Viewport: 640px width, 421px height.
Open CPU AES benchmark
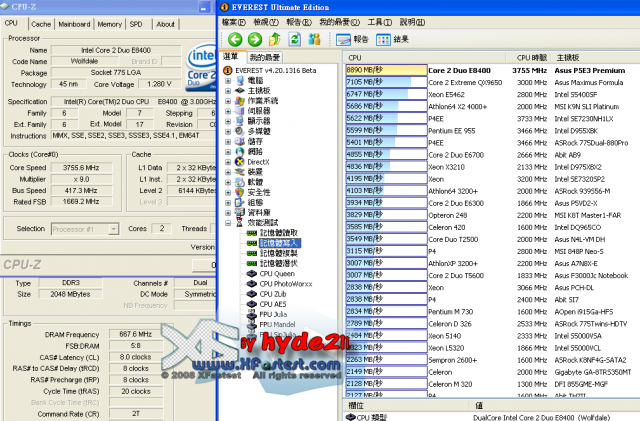click(x=273, y=304)
